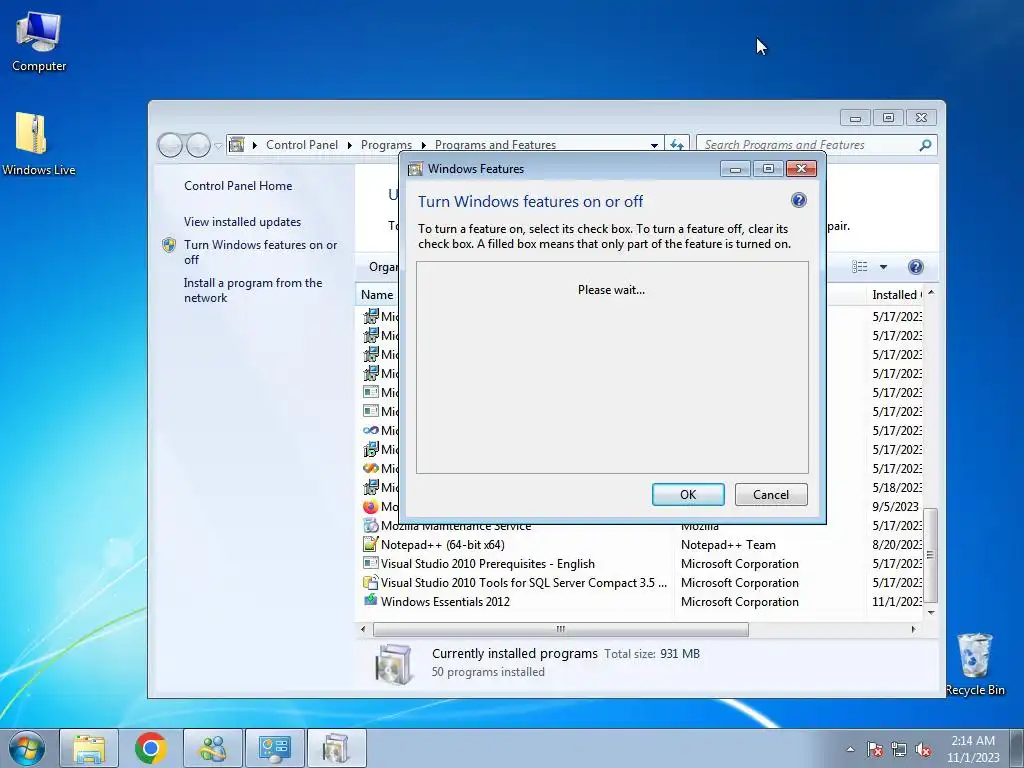Open the Recycle Bin desktop icon
1024x768 pixels.
tap(975, 664)
